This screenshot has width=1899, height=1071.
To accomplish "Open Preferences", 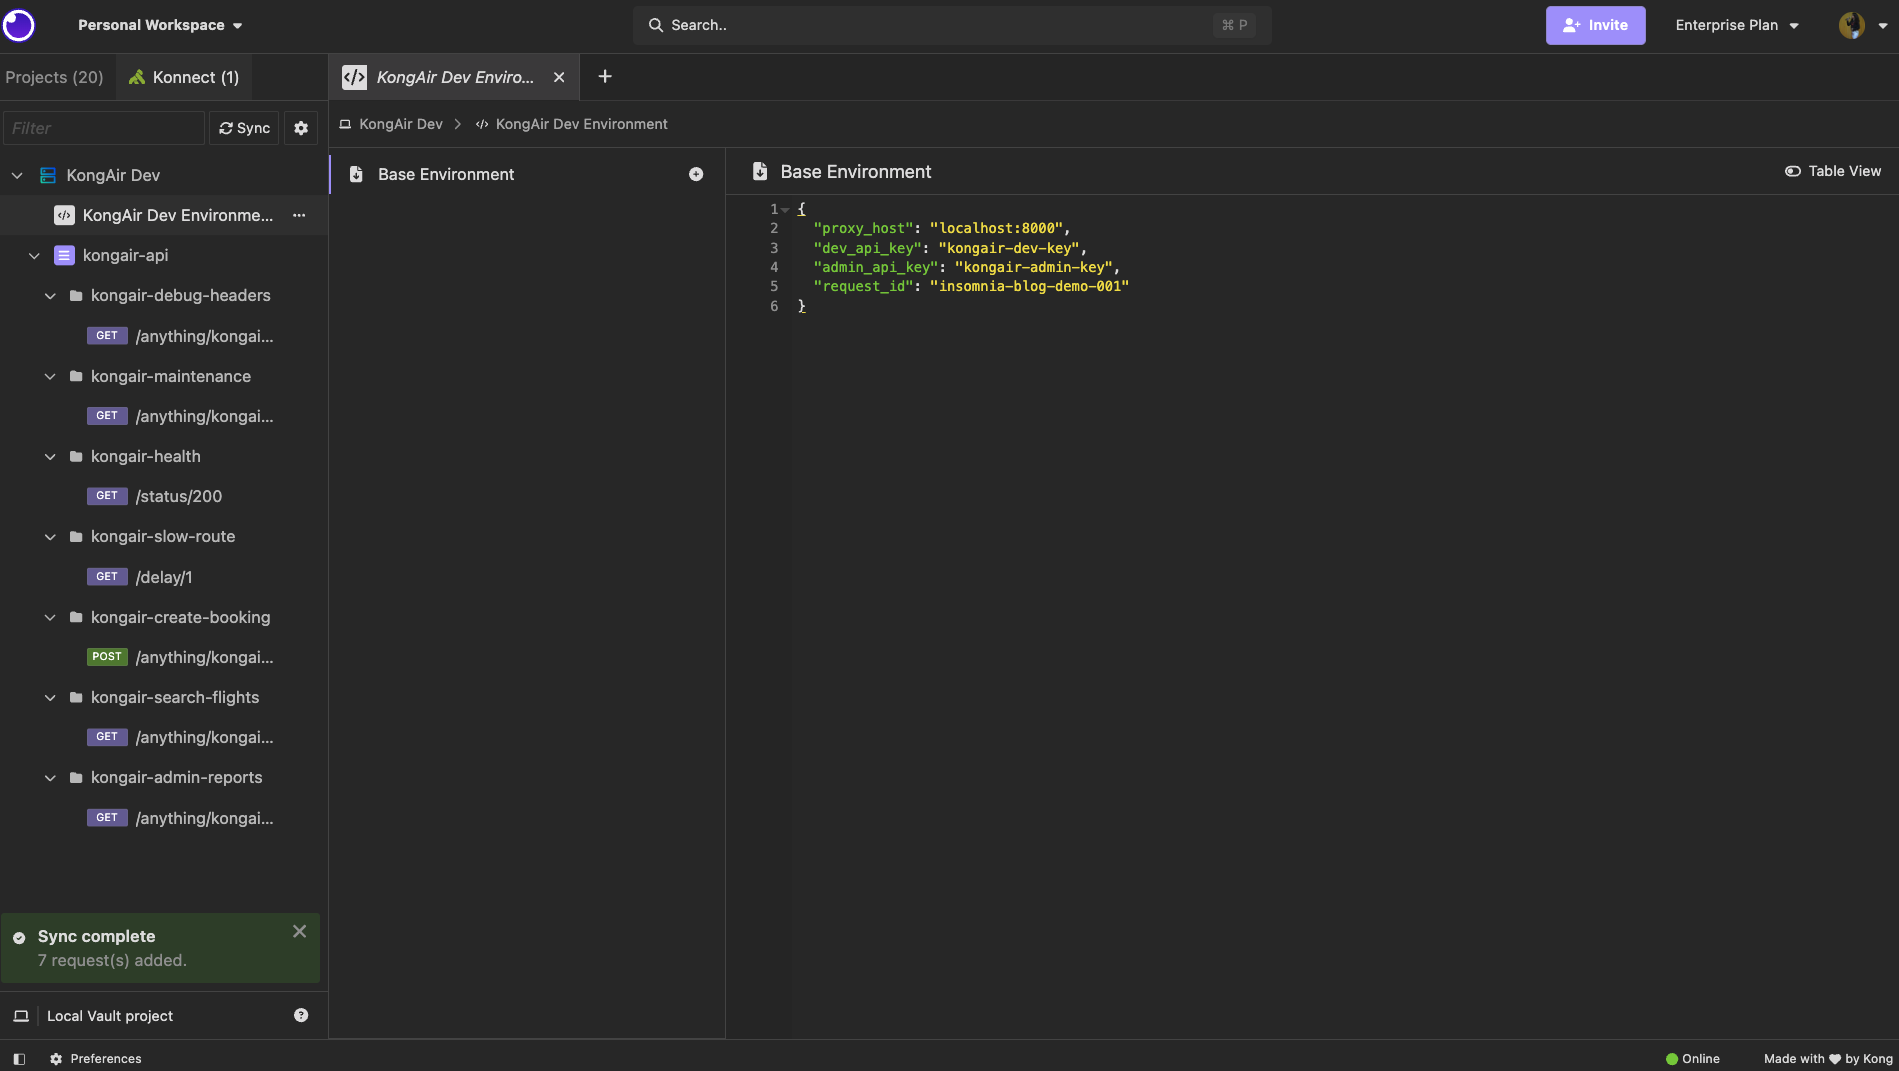I will coord(96,1059).
